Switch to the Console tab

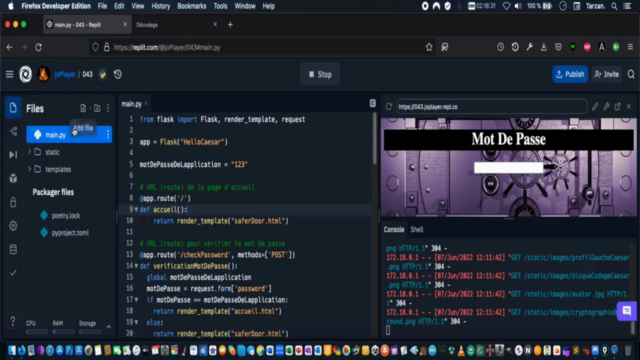click(x=393, y=229)
